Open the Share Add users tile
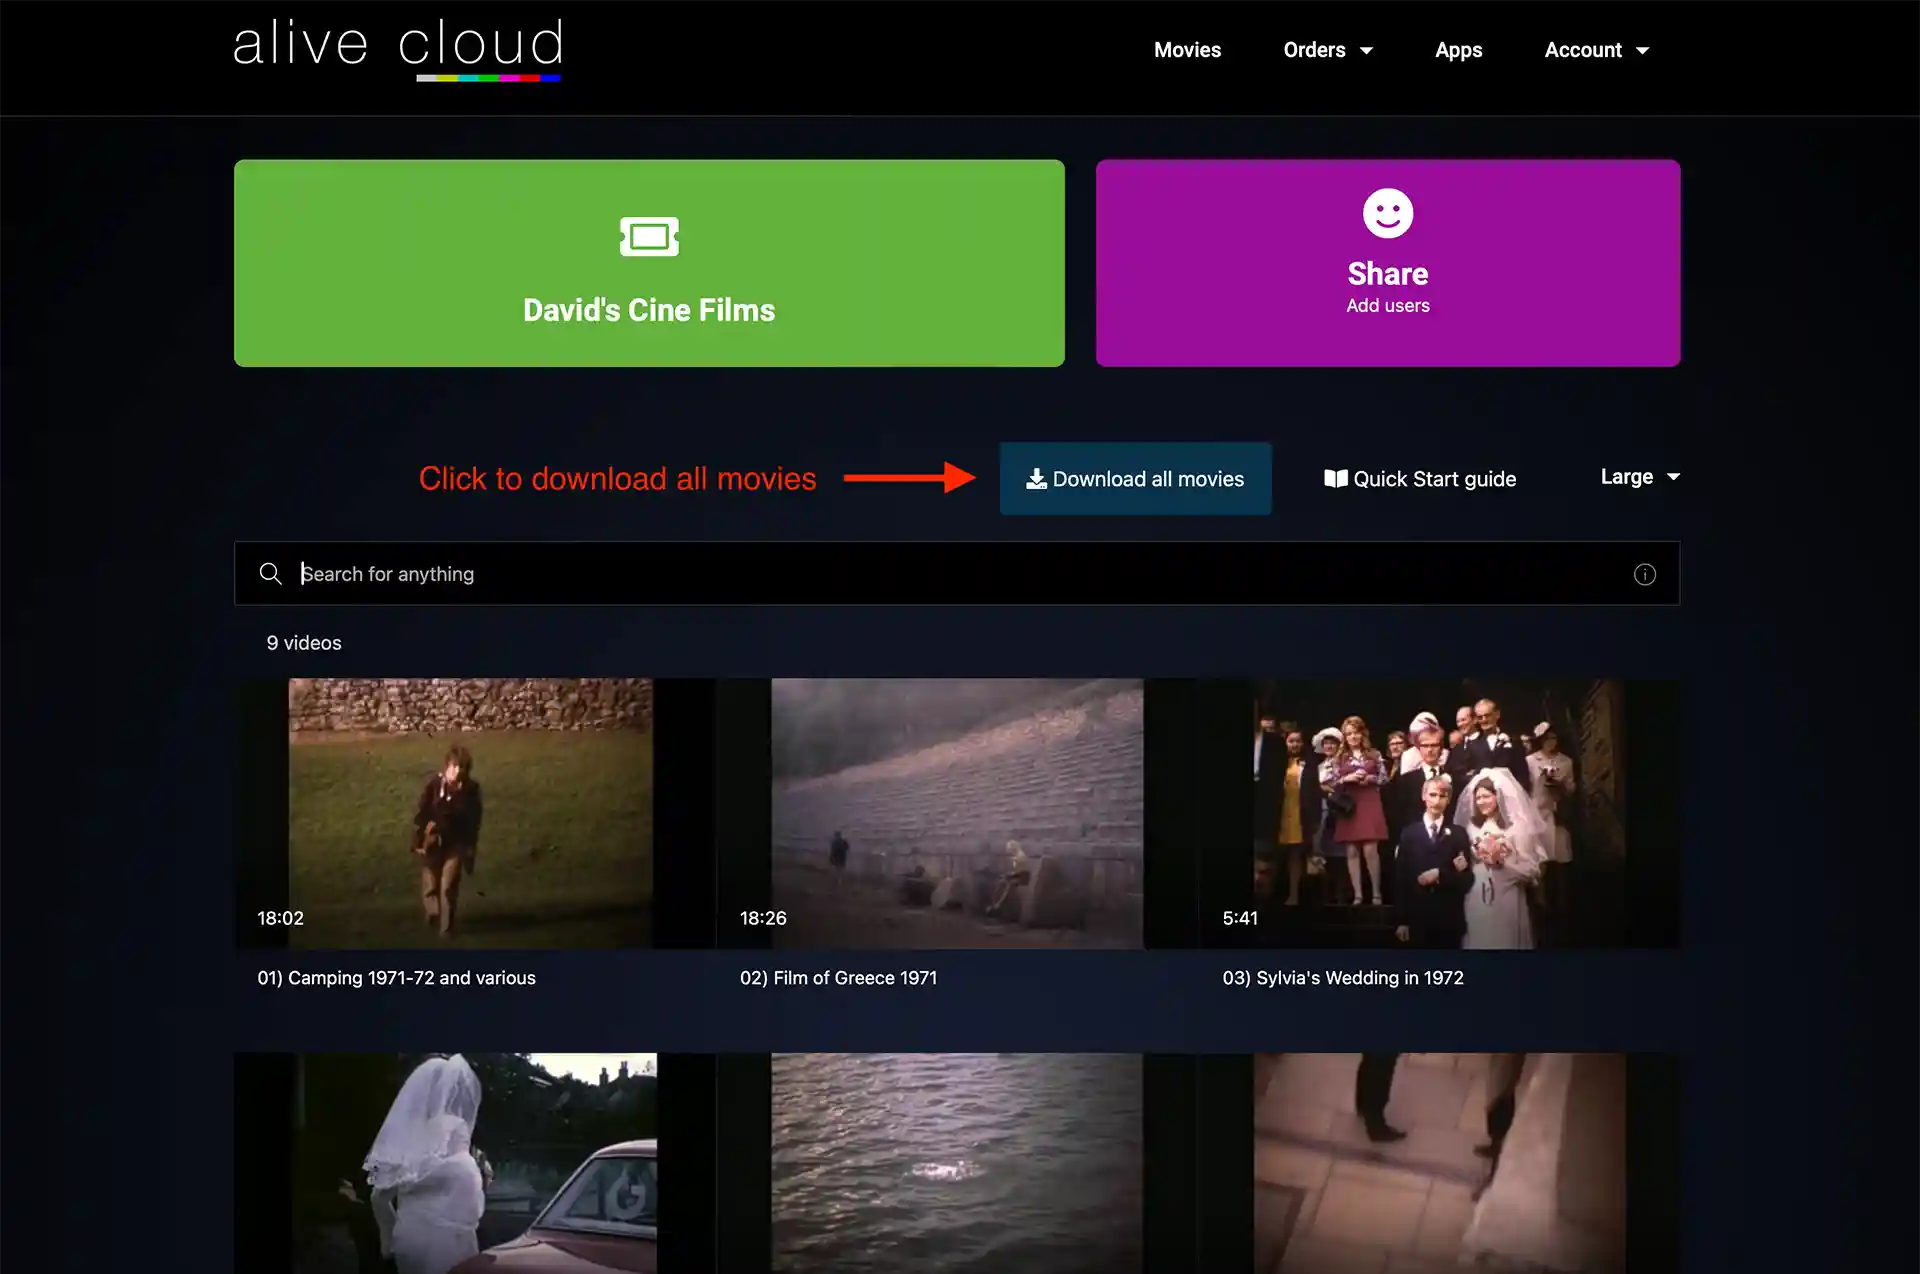1920x1274 pixels. [1388, 263]
